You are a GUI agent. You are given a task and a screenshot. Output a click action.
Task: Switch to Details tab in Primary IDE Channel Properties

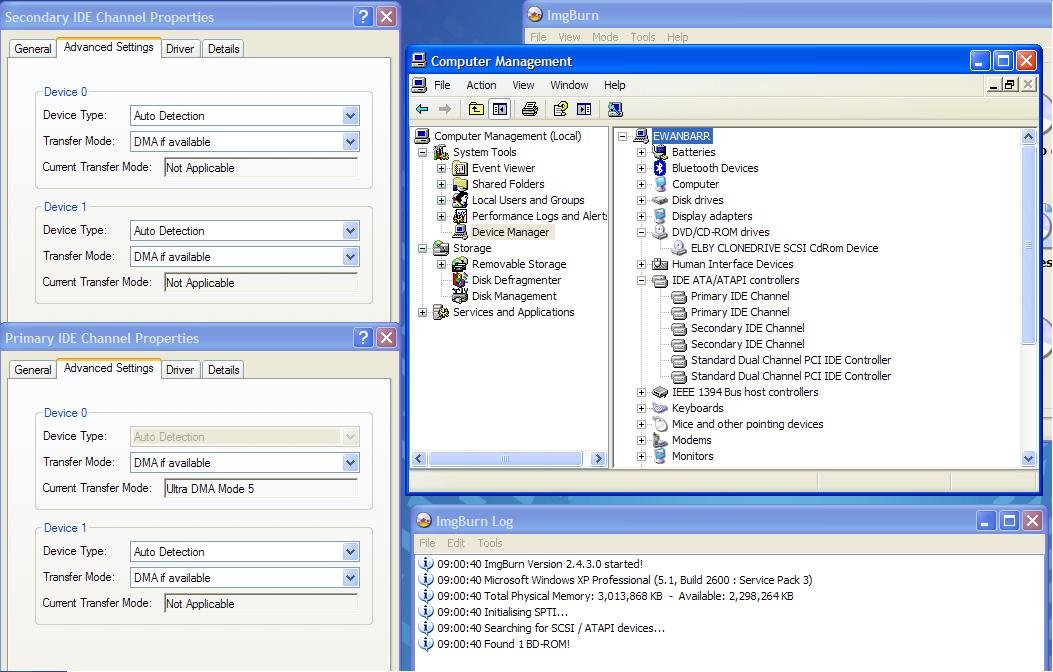click(224, 369)
